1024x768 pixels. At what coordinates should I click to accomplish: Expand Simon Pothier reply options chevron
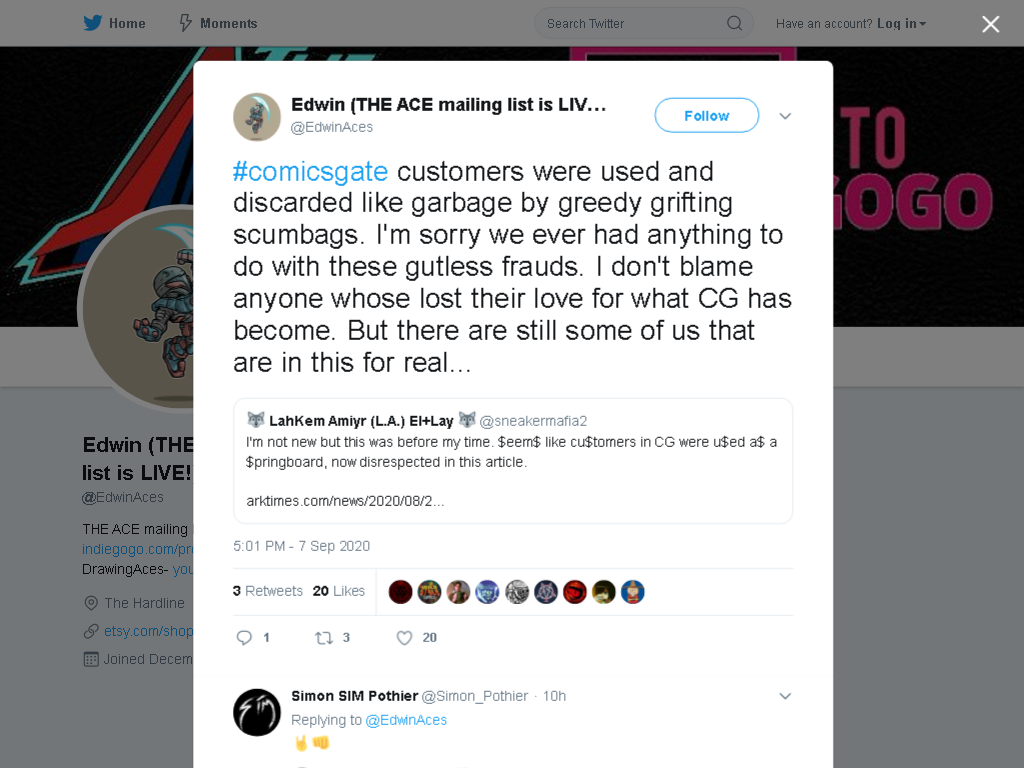click(x=785, y=696)
